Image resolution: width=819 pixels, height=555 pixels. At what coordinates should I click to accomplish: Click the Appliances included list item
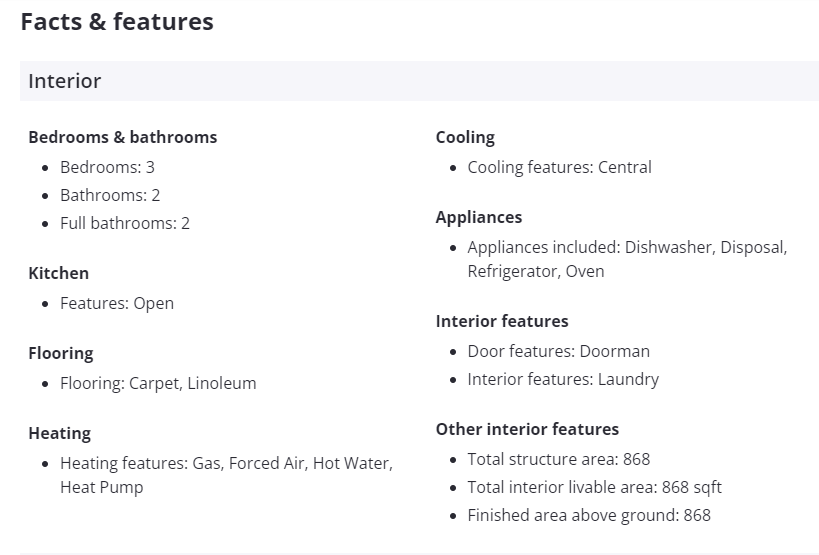click(627, 259)
